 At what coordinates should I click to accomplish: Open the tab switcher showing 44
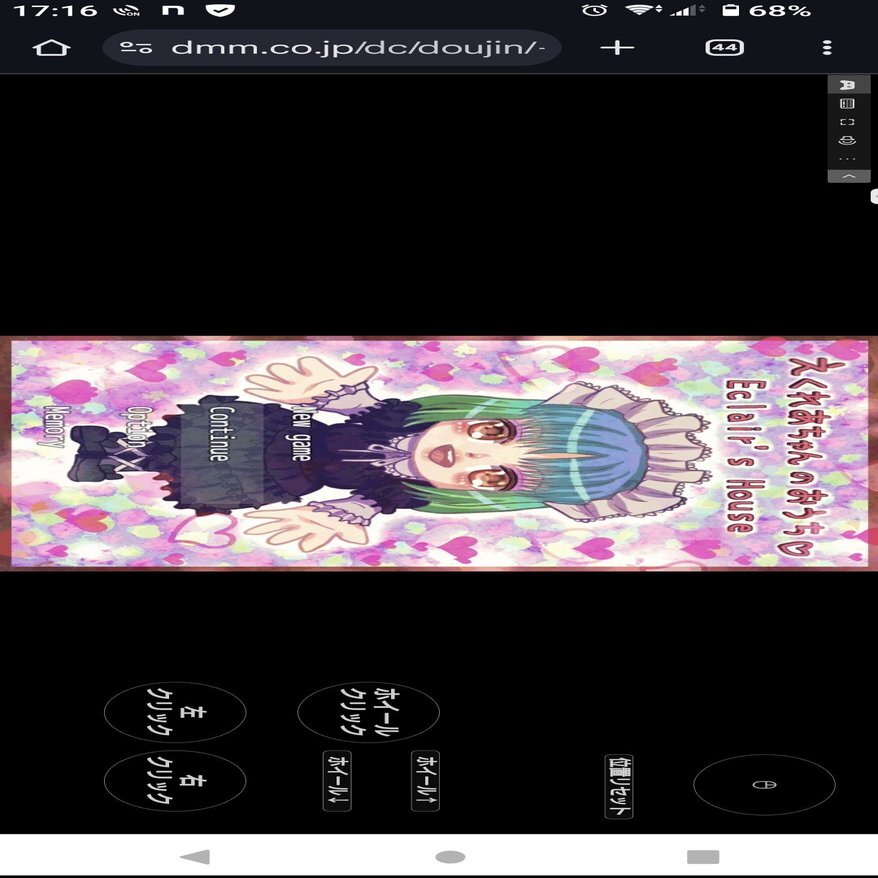(x=725, y=48)
